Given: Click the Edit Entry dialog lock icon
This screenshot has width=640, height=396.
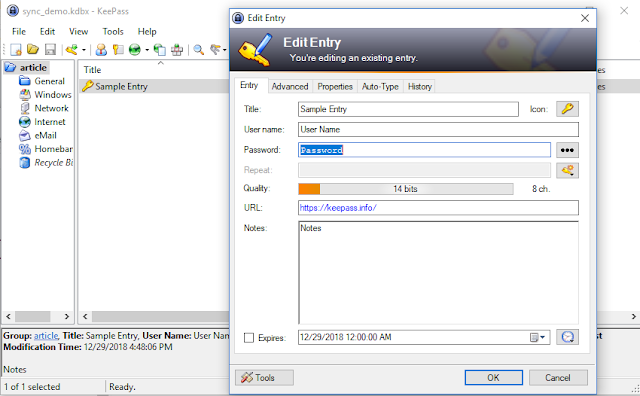Looking at the screenshot, I should tap(238, 18).
